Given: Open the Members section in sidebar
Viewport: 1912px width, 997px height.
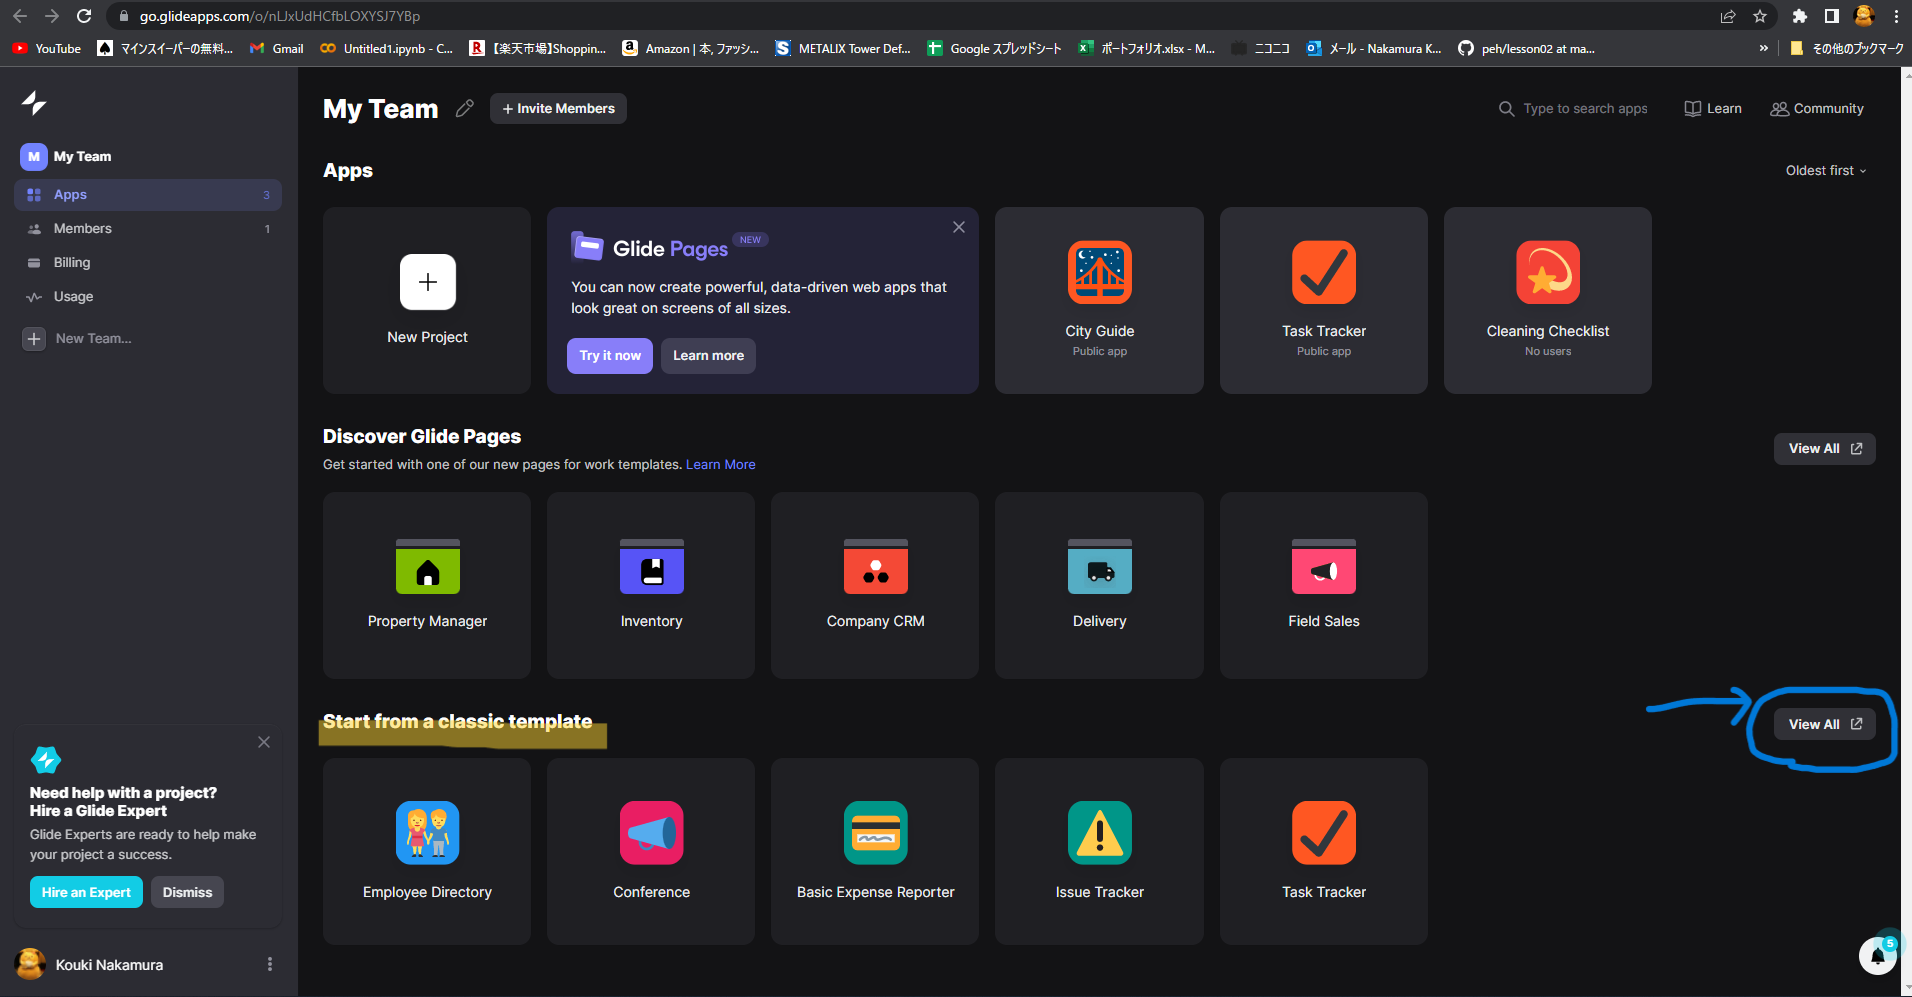Looking at the screenshot, I should pyautogui.click(x=148, y=229).
